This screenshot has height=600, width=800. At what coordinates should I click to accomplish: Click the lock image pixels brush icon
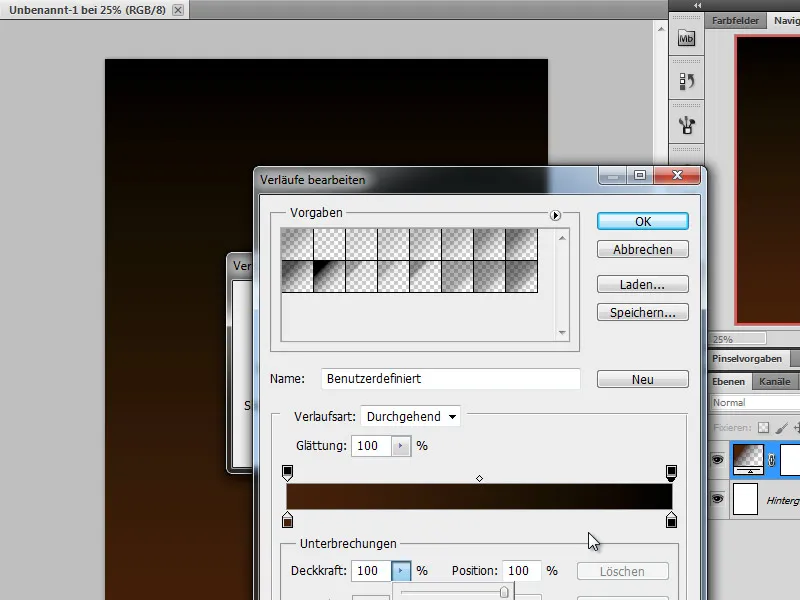[x=781, y=428]
